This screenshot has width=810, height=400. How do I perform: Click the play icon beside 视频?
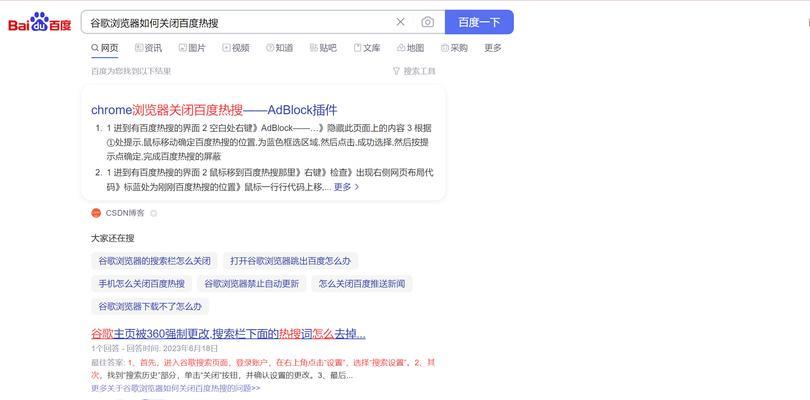click(226, 48)
